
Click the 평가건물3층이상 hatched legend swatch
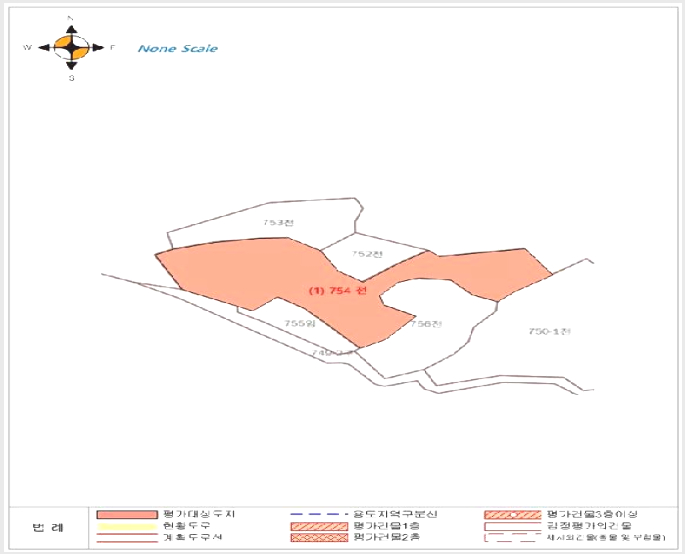[x=512, y=515]
